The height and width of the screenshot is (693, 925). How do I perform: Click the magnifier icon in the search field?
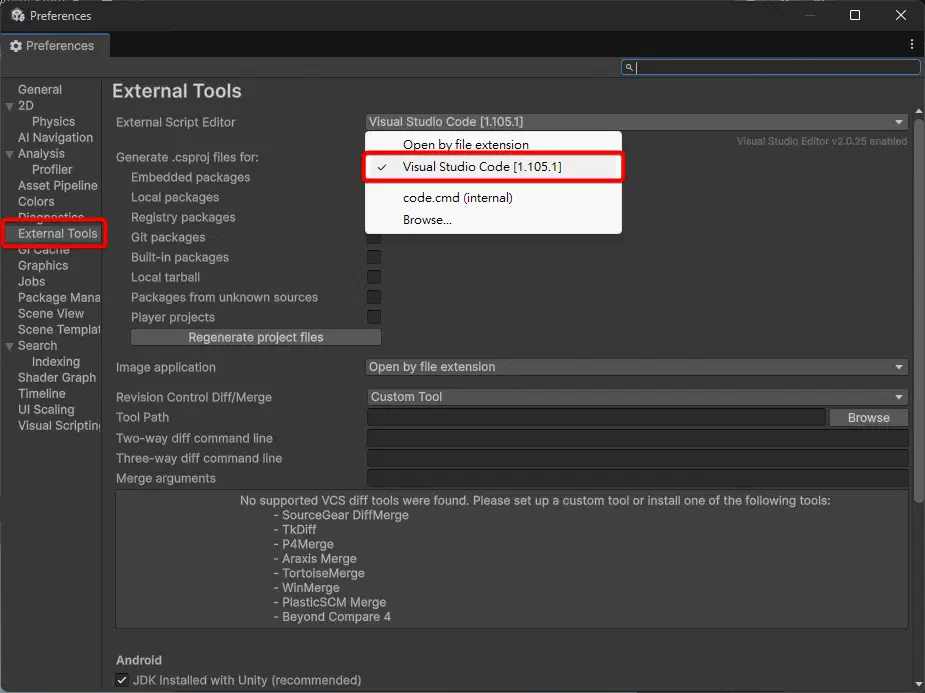(629, 67)
